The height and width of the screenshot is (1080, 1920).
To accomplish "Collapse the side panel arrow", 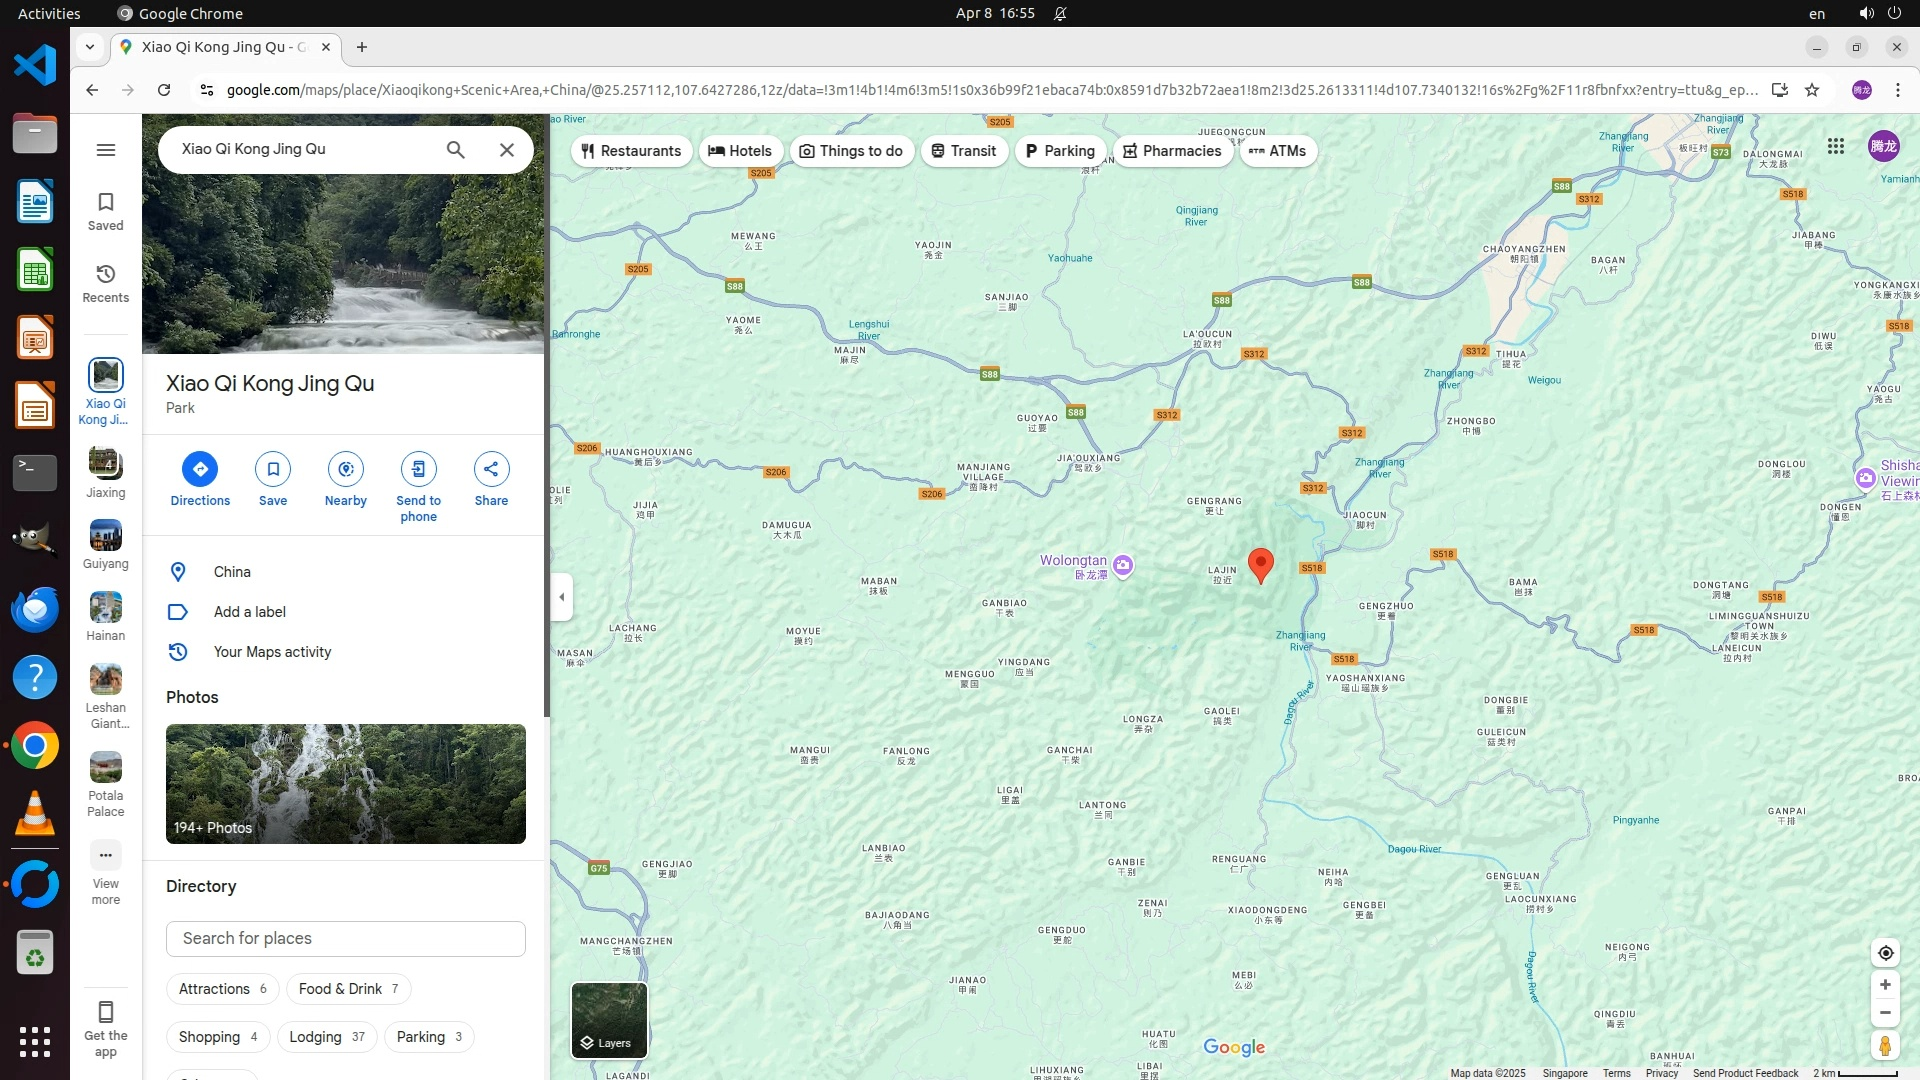I will 562,597.
